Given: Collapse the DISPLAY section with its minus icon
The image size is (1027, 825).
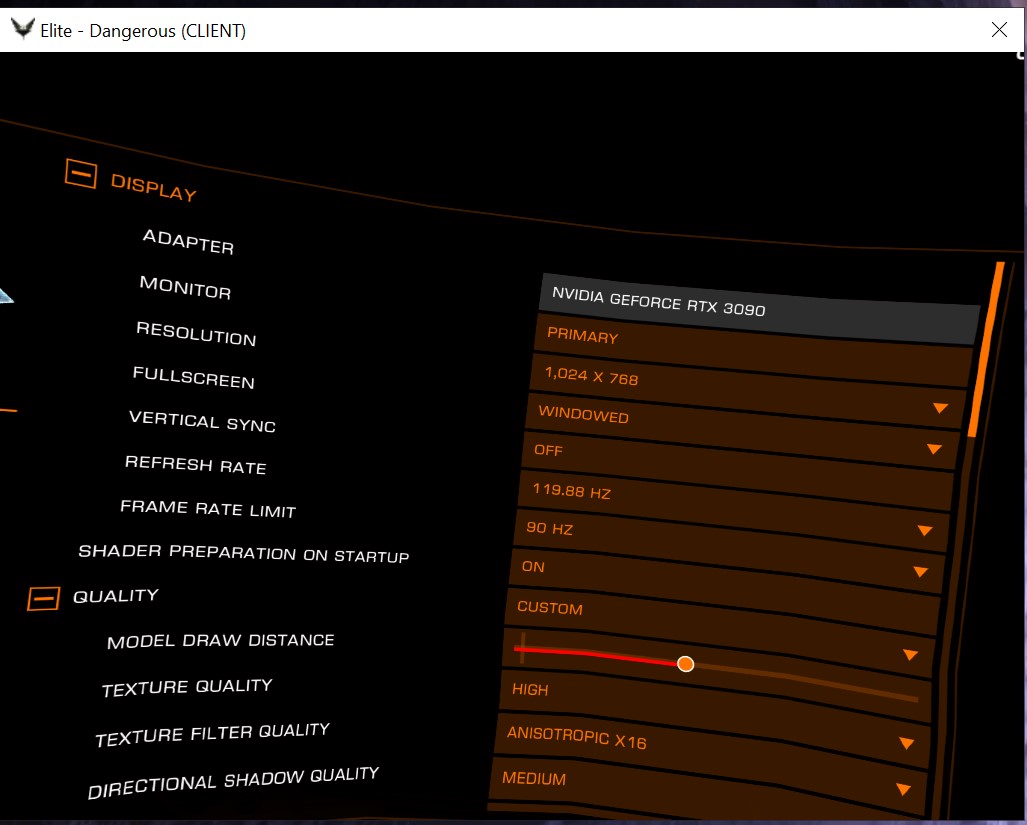Looking at the screenshot, I should pyautogui.click(x=81, y=174).
